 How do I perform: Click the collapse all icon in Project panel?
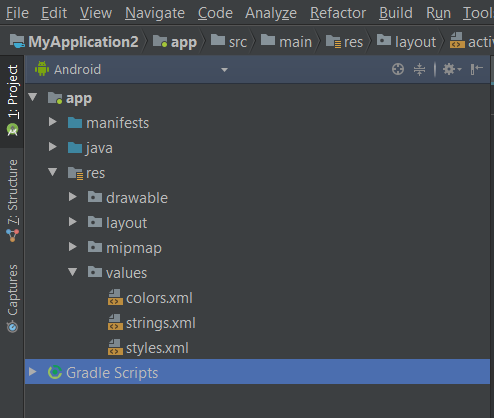point(419,69)
